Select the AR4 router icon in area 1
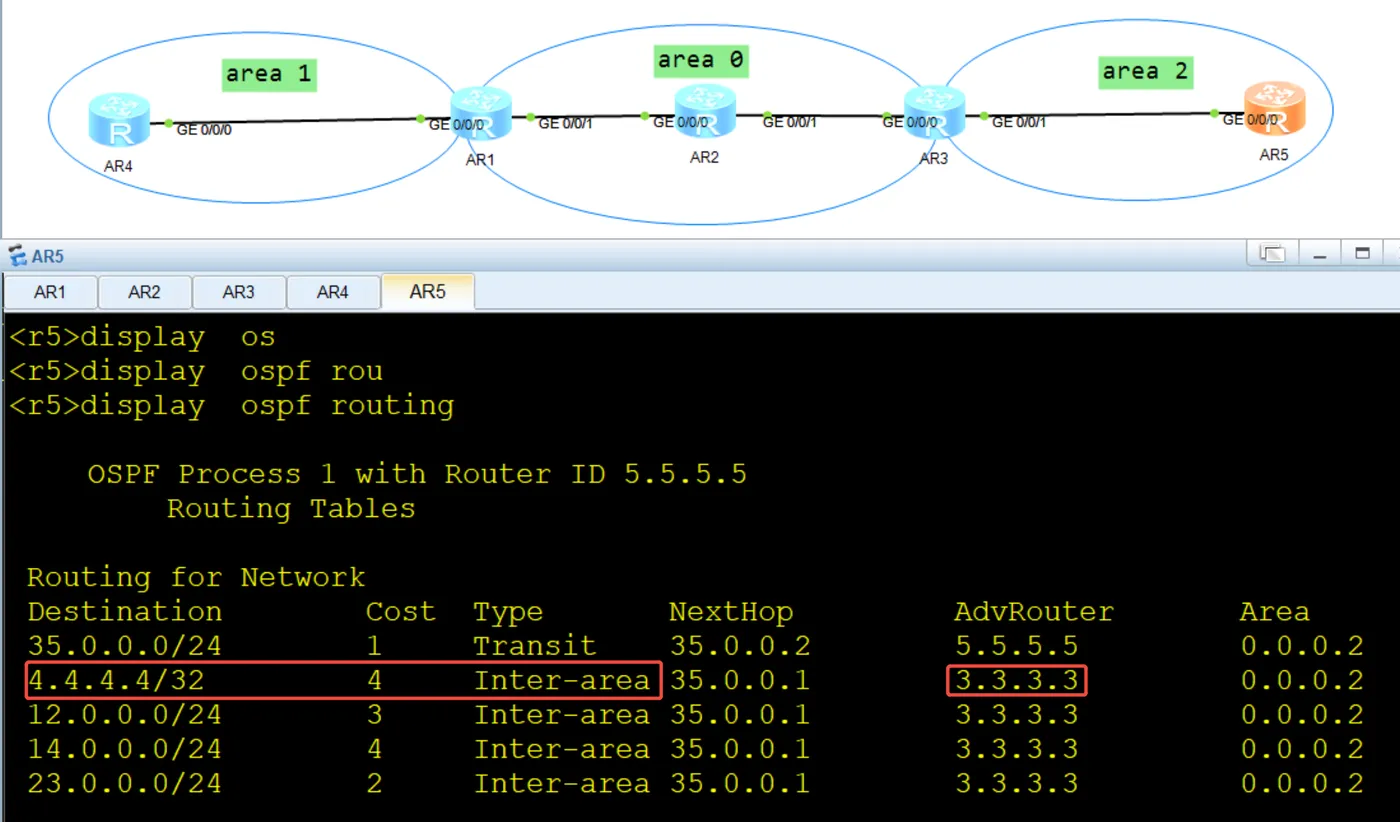Image resolution: width=1400 pixels, height=822 pixels. tap(119, 120)
